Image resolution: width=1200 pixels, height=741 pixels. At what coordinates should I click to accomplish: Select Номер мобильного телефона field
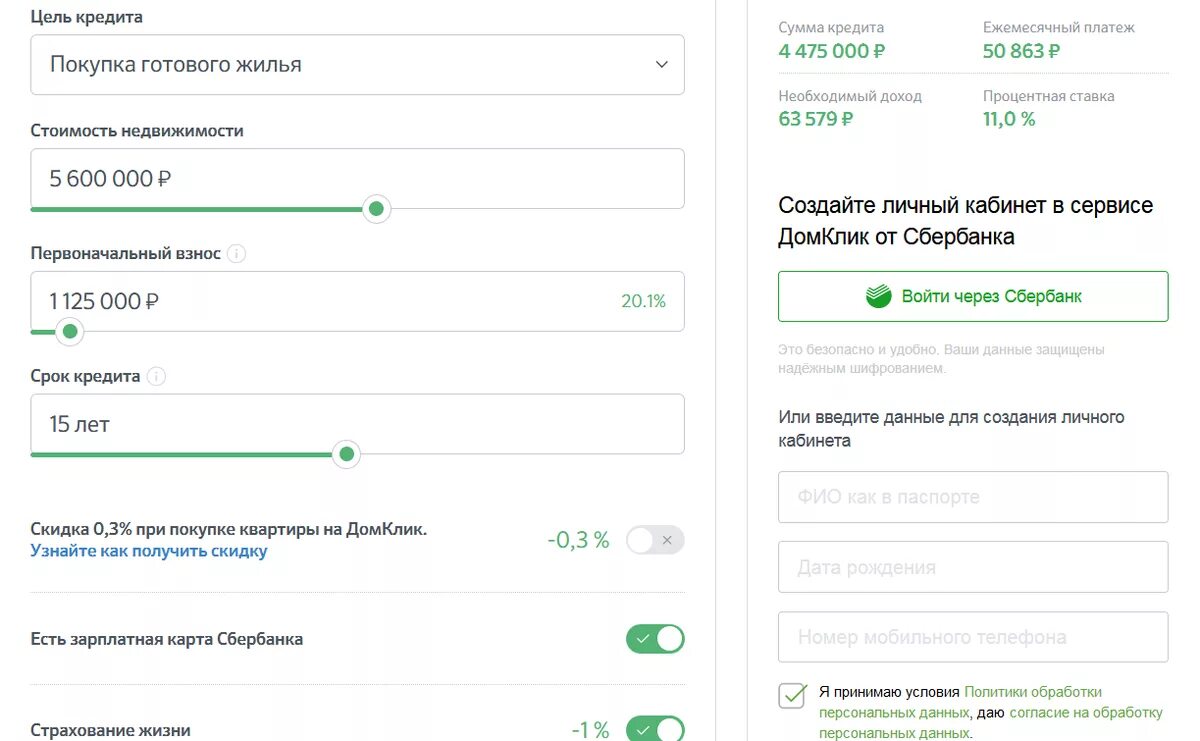[972, 637]
